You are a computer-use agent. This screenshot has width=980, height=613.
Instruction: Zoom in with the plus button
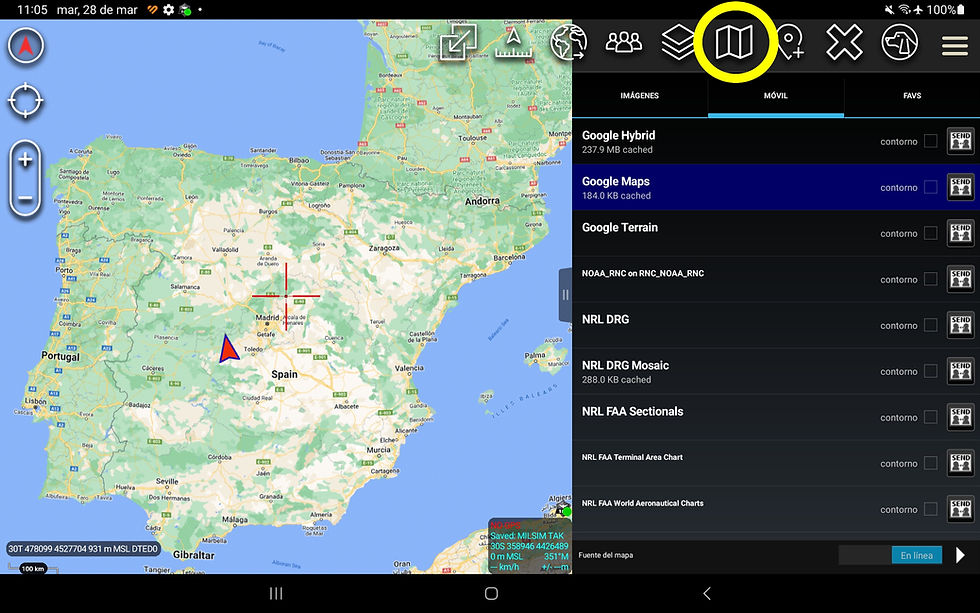25,160
